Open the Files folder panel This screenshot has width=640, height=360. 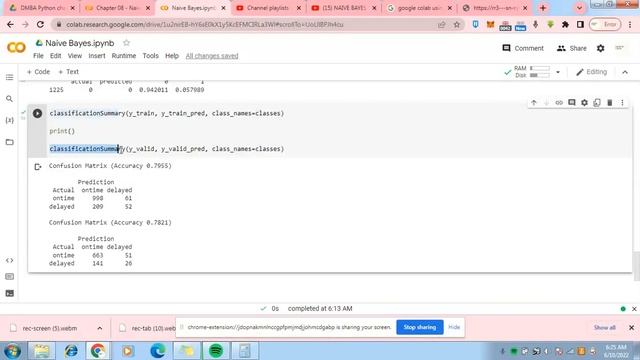[9, 142]
